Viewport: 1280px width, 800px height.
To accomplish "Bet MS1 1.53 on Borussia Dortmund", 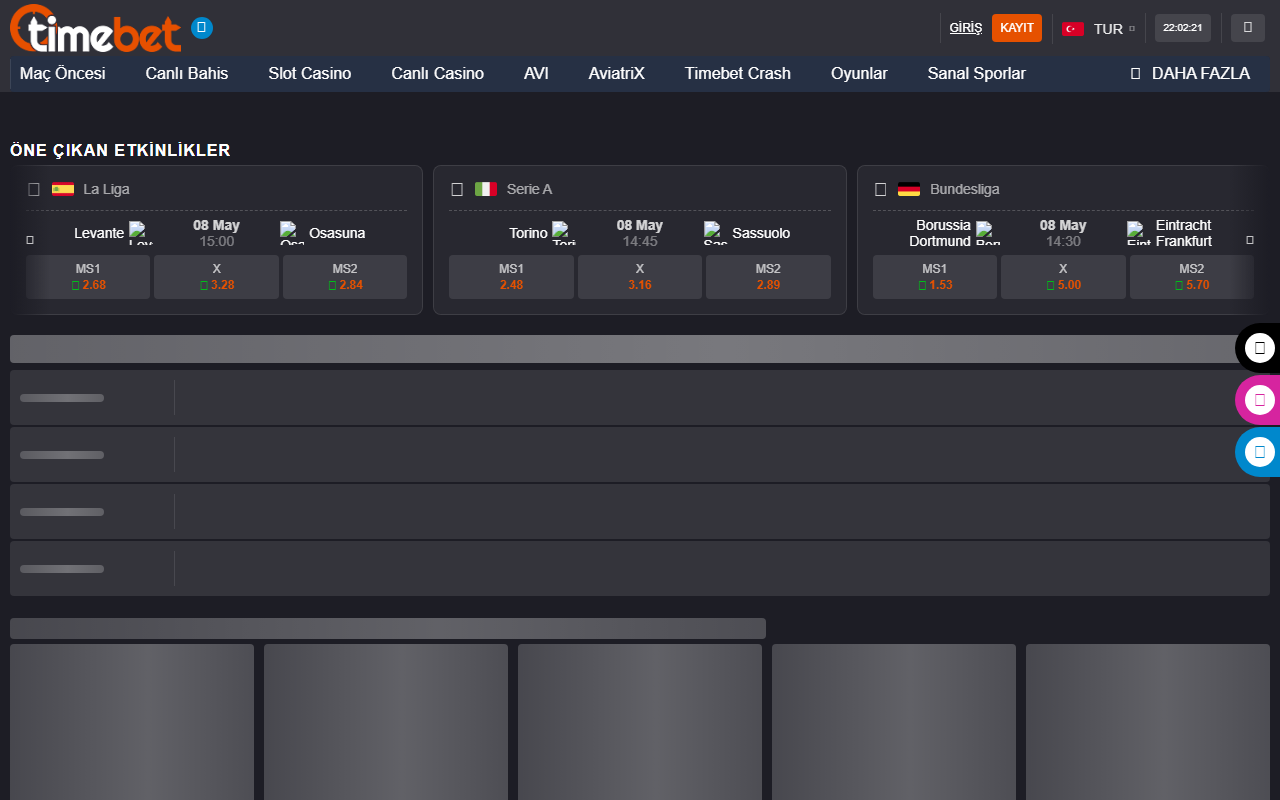I will [935, 277].
